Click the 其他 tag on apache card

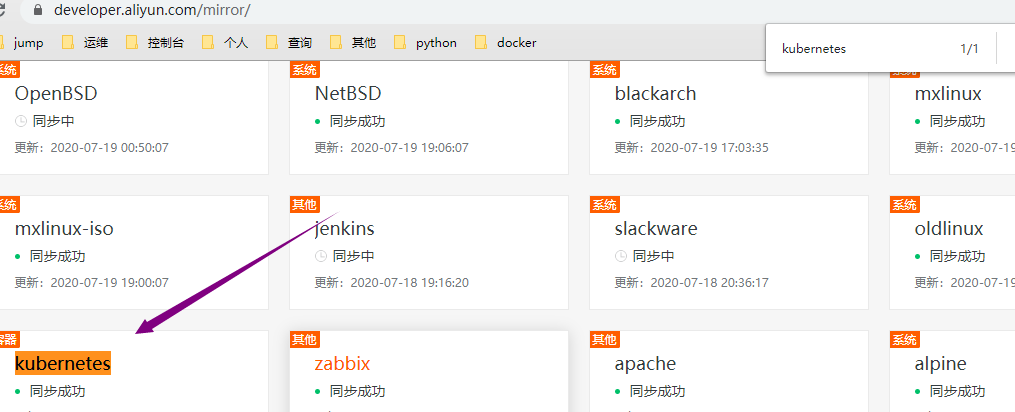(605, 339)
